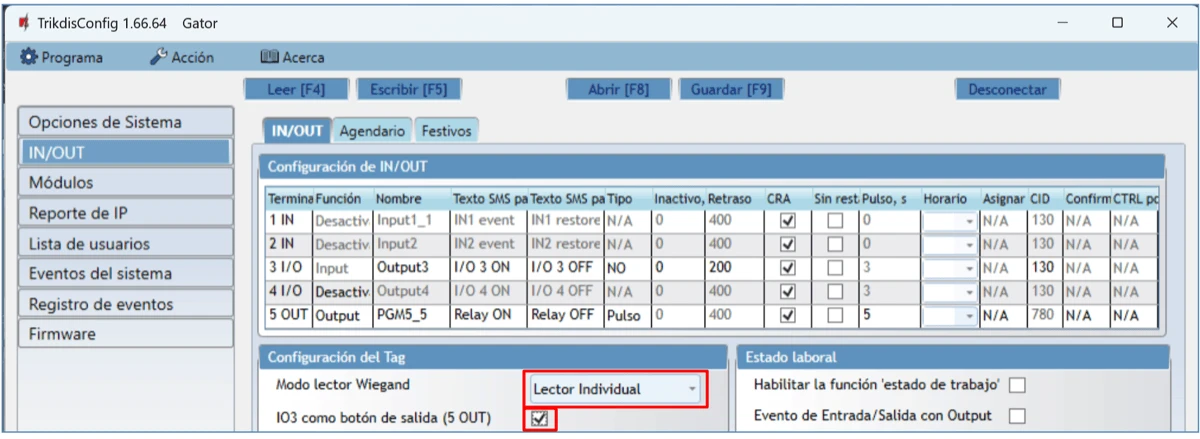The image size is (1200, 439).
Task: Click Escribir [F5] button
Action: click(x=408, y=89)
